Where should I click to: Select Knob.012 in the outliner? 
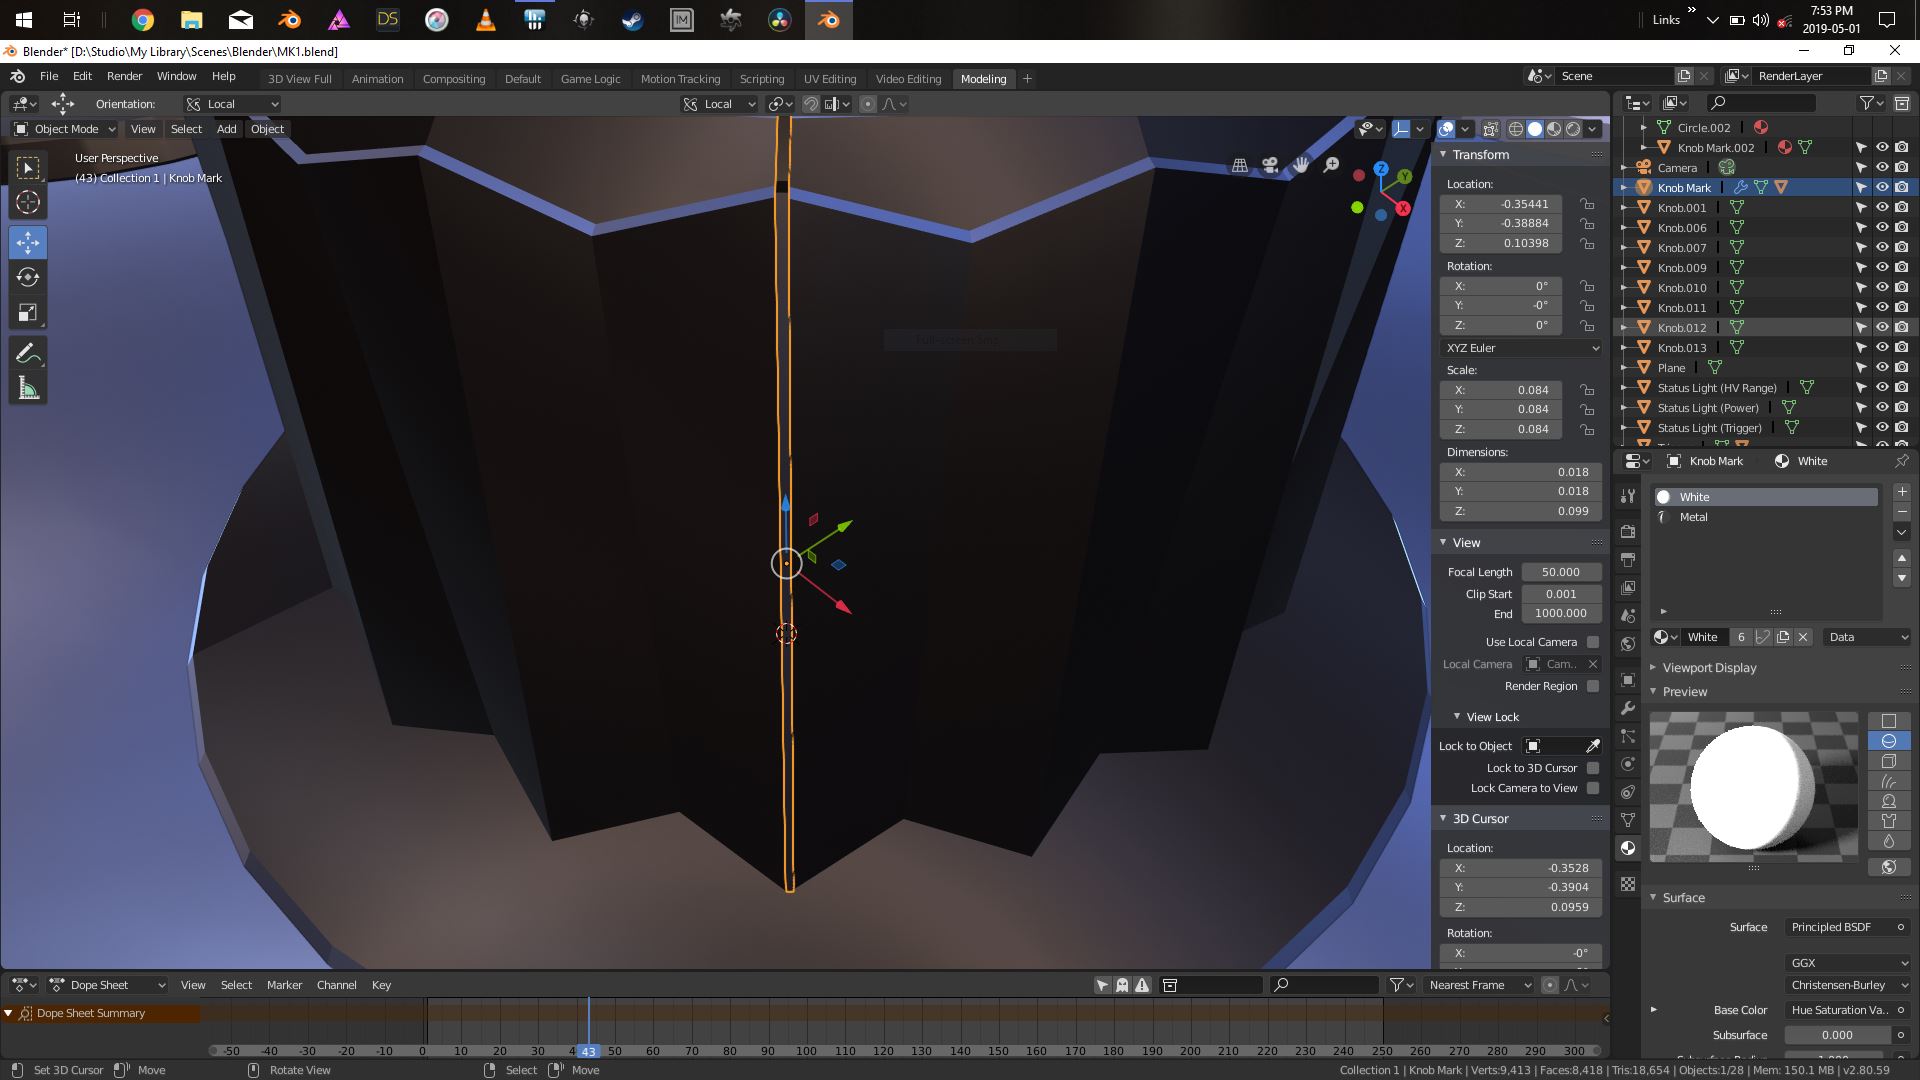pyautogui.click(x=1682, y=328)
